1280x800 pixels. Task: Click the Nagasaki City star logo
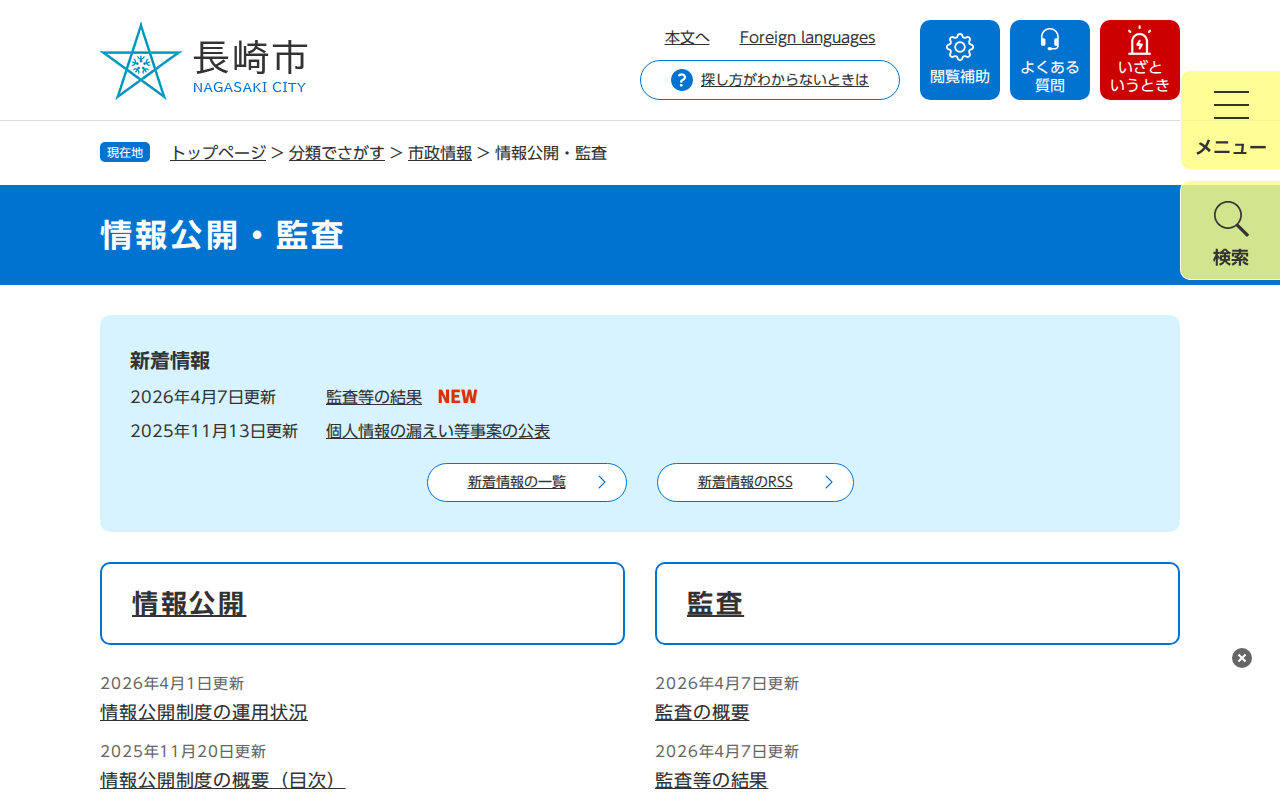click(x=141, y=62)
